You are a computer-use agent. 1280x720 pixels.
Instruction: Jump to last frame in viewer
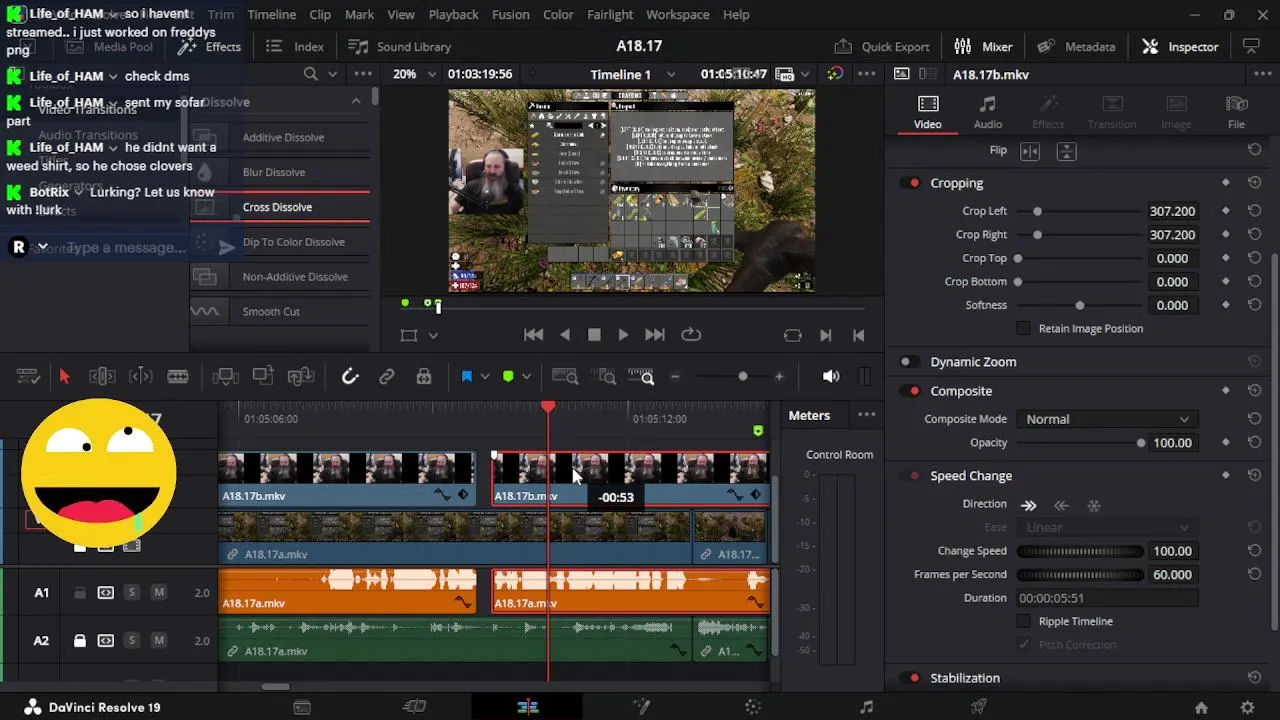tap(655, 335)
